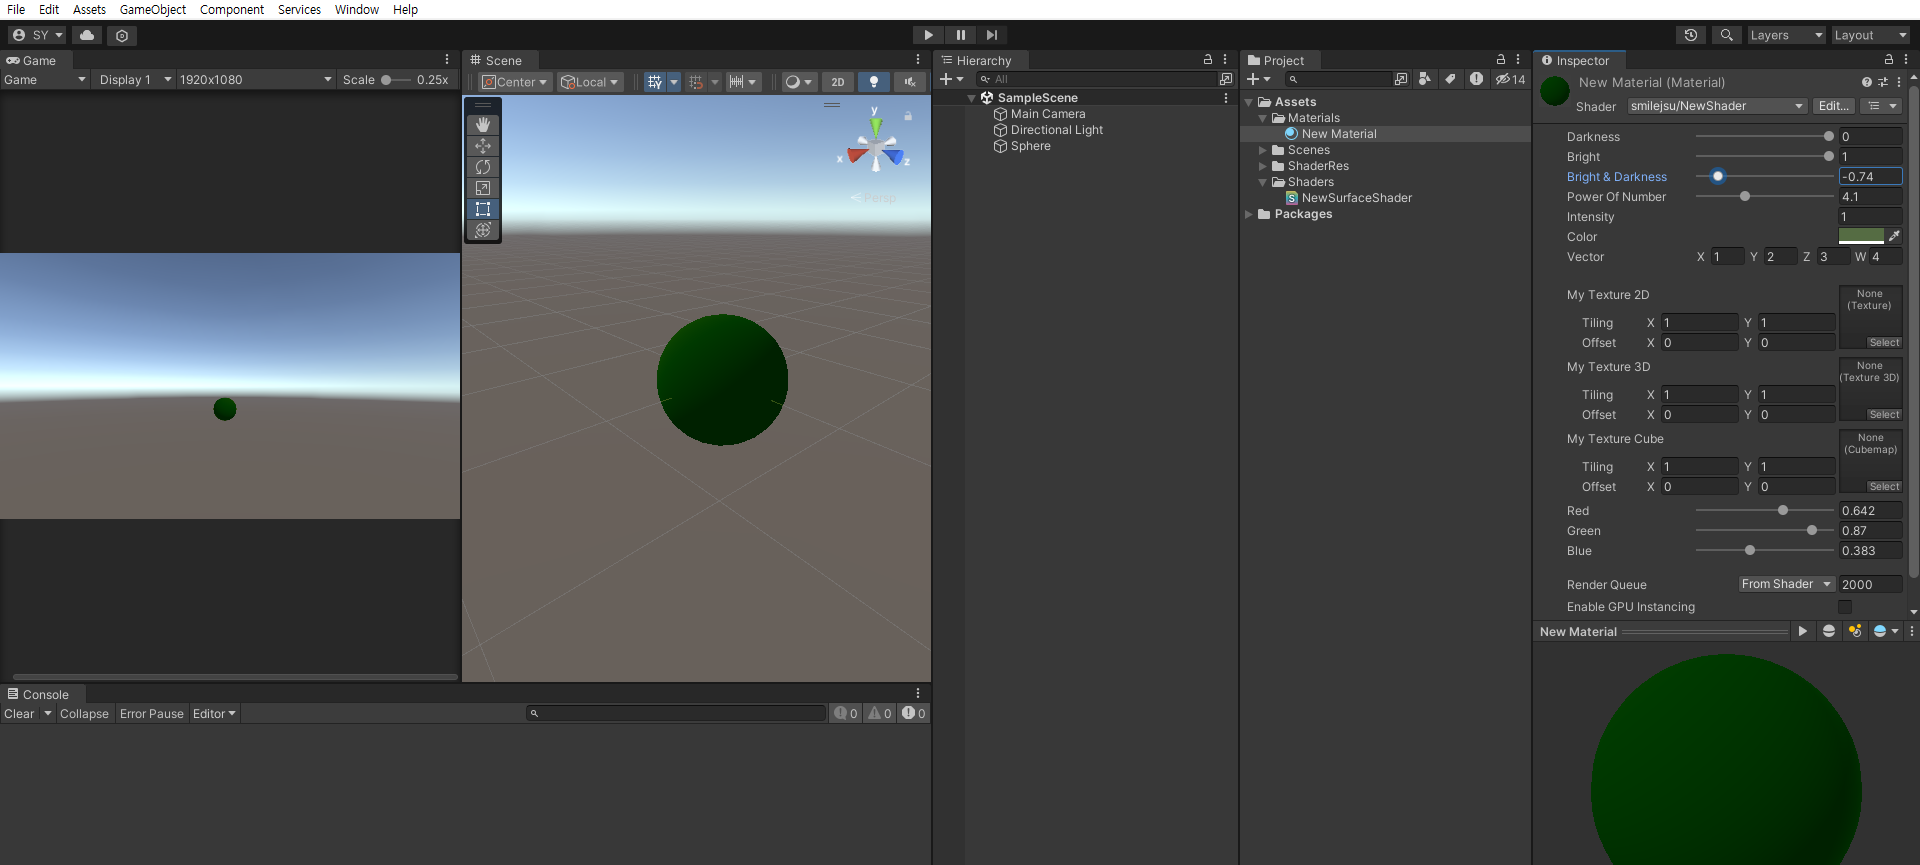Expand the Scenes folder
The width and height of the screenshot is (1920, 865).
(1262, 150)
